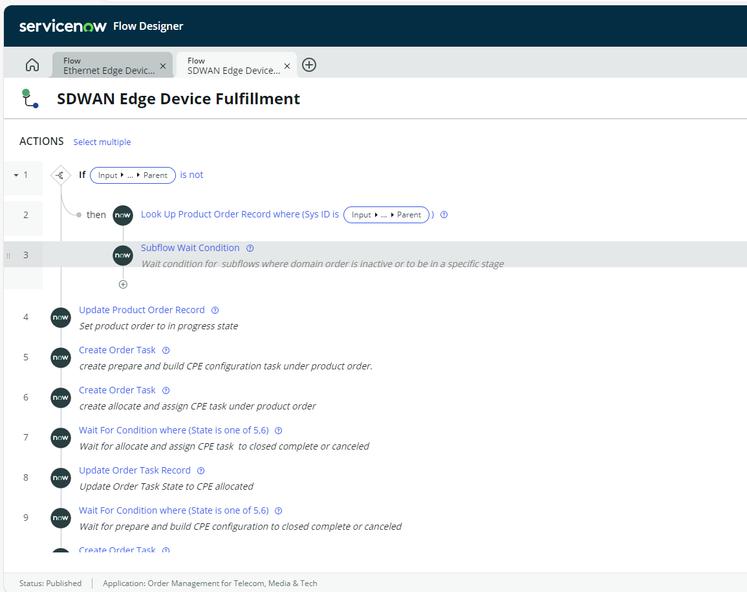Open Input Parent pill in Look Up step
The image size is (747, 592).
coord(386,215)
